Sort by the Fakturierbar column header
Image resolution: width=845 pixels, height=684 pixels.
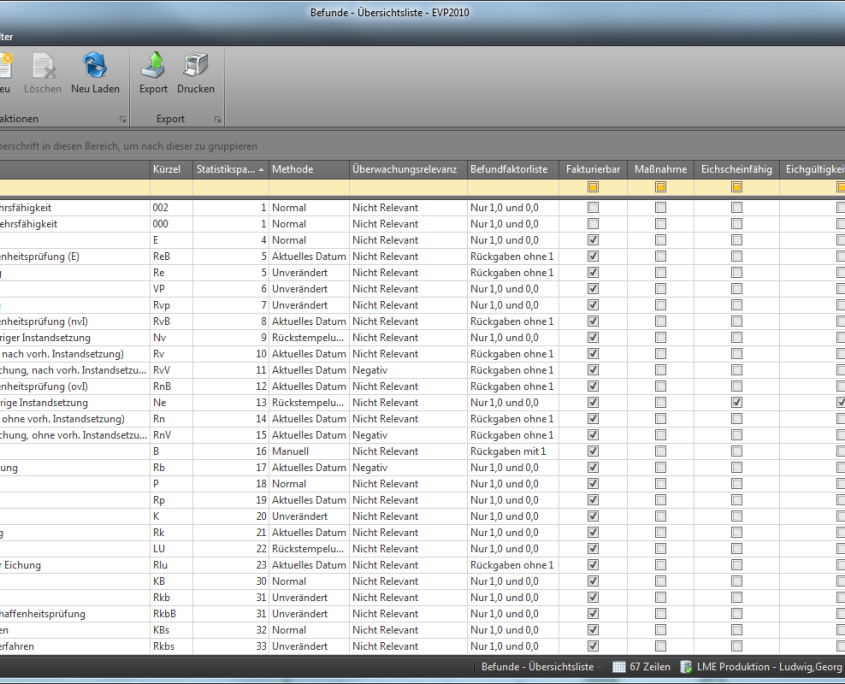pyautogui.click(x=593, y=169)
